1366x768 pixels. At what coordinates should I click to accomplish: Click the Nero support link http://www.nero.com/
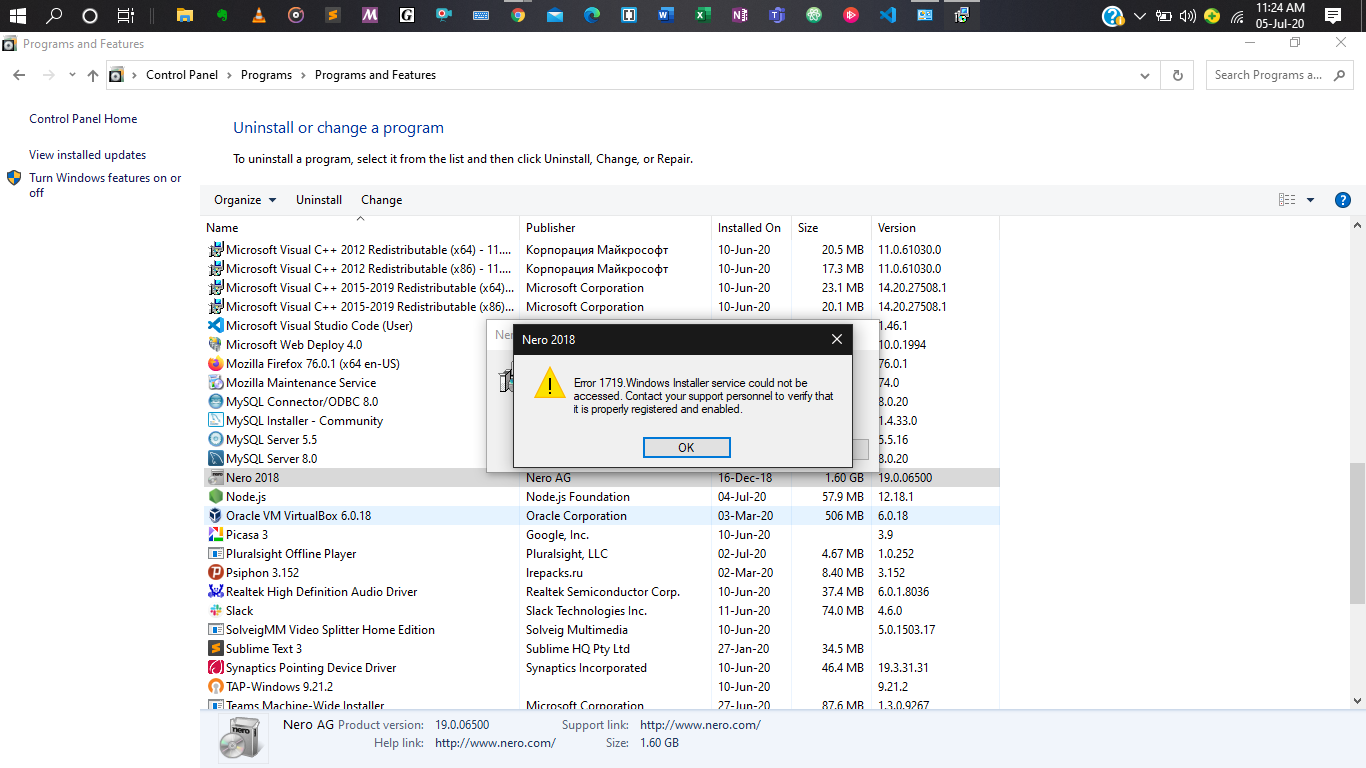[700, 725]
